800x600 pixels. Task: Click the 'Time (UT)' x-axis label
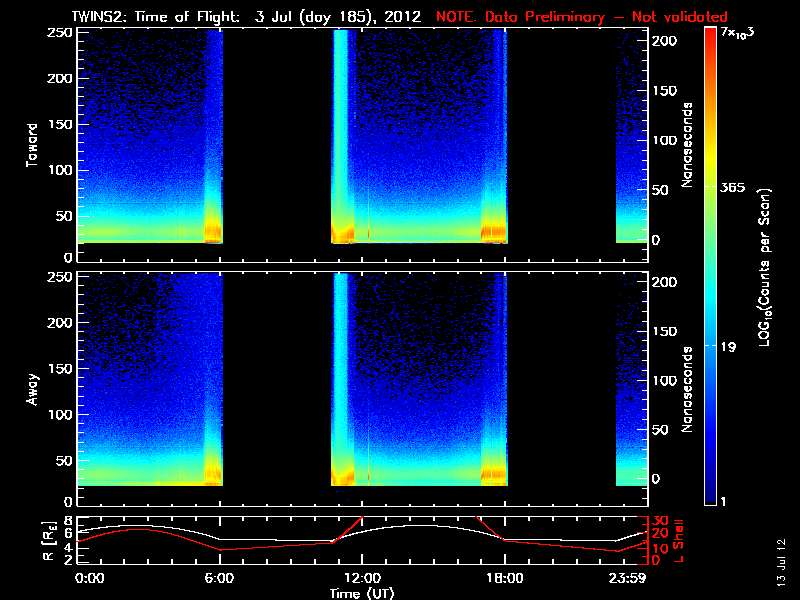click(362, 593)
